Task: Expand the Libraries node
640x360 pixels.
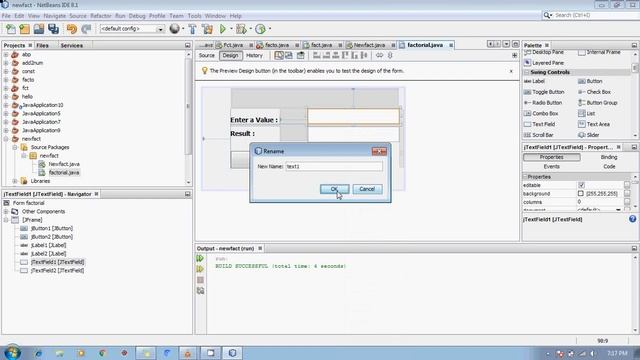Action: (15, 181)
